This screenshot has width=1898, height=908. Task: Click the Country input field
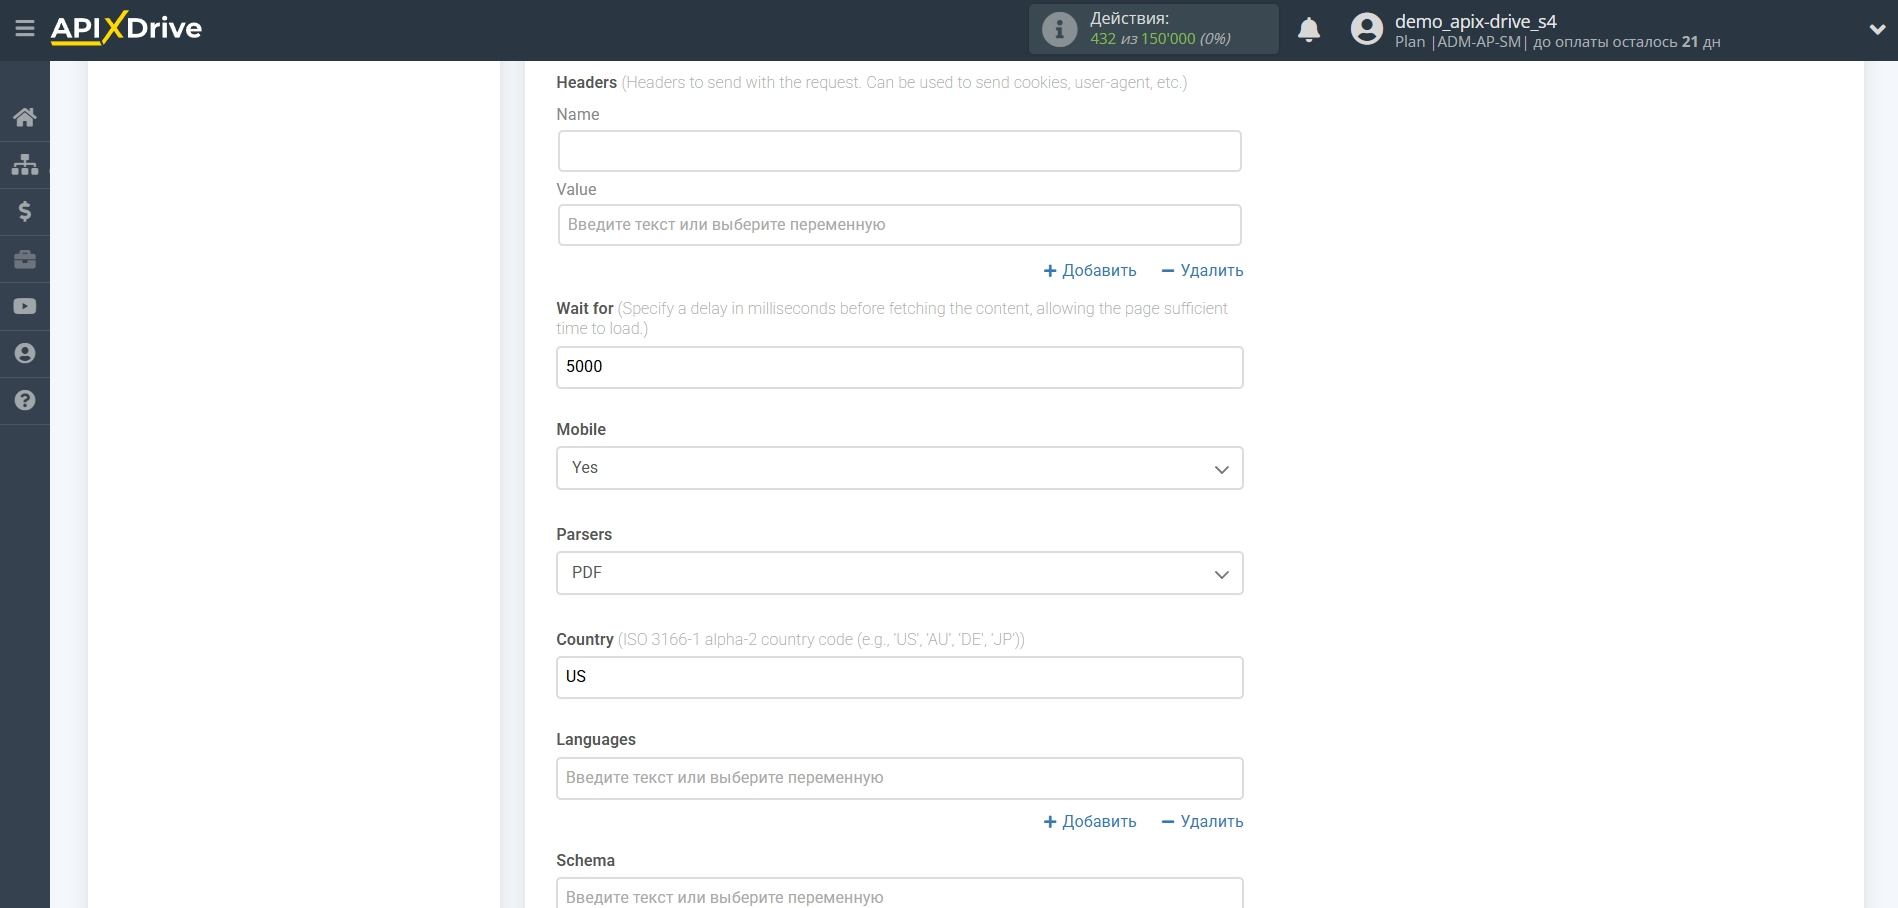pyautogui.click(x=899, y=677)
